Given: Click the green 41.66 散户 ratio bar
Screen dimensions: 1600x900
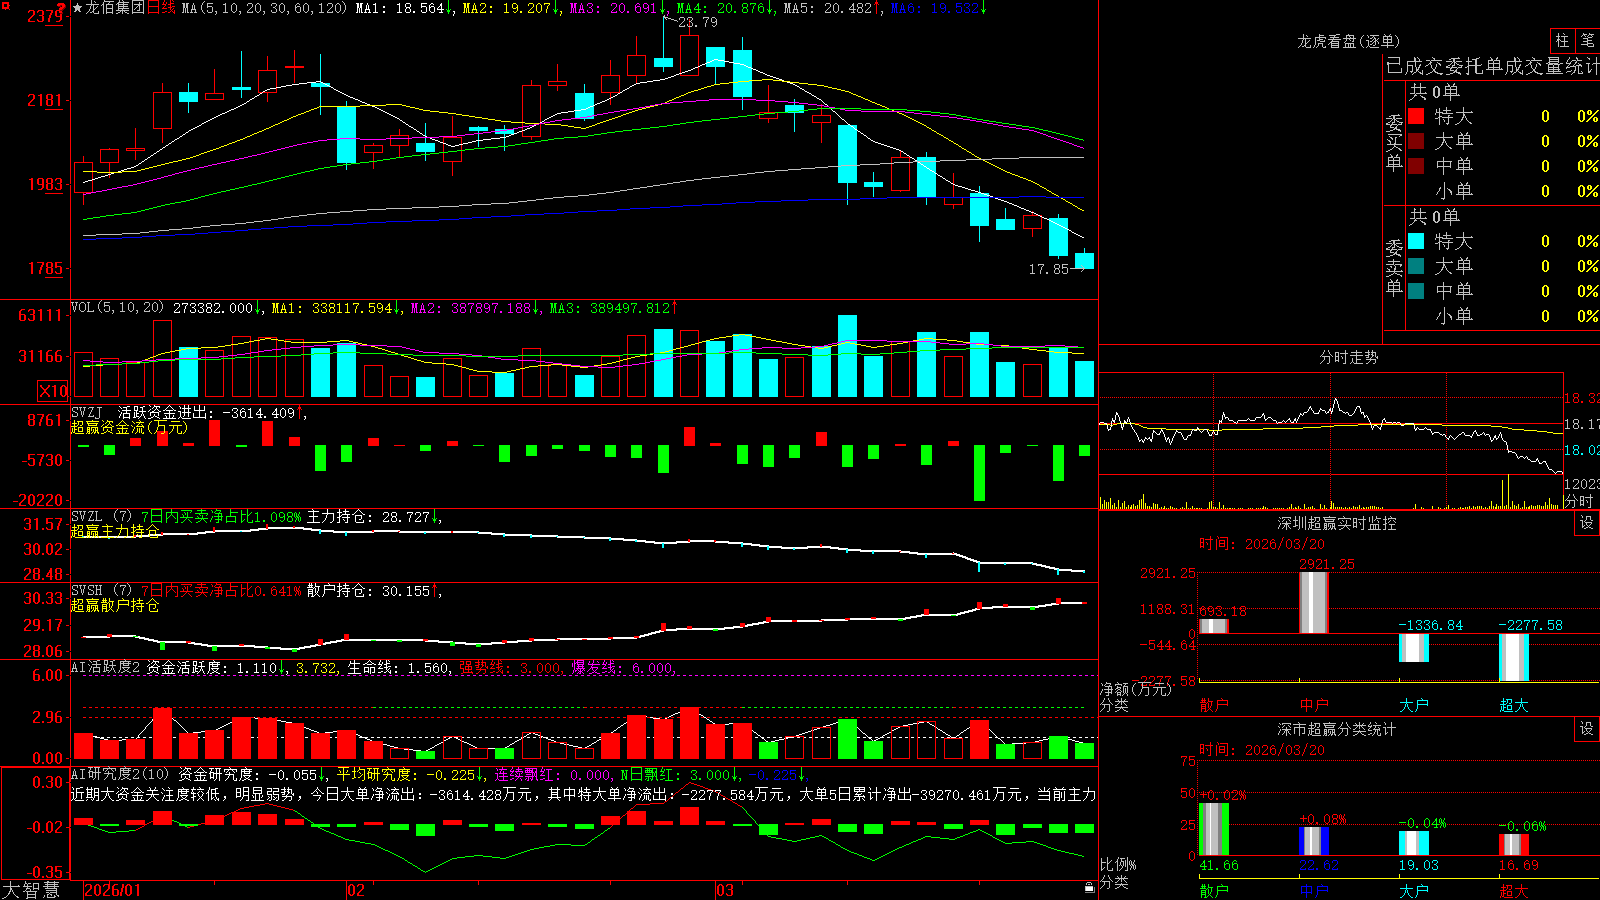Looking at the screenshot, I should (x=1214, y=829).
